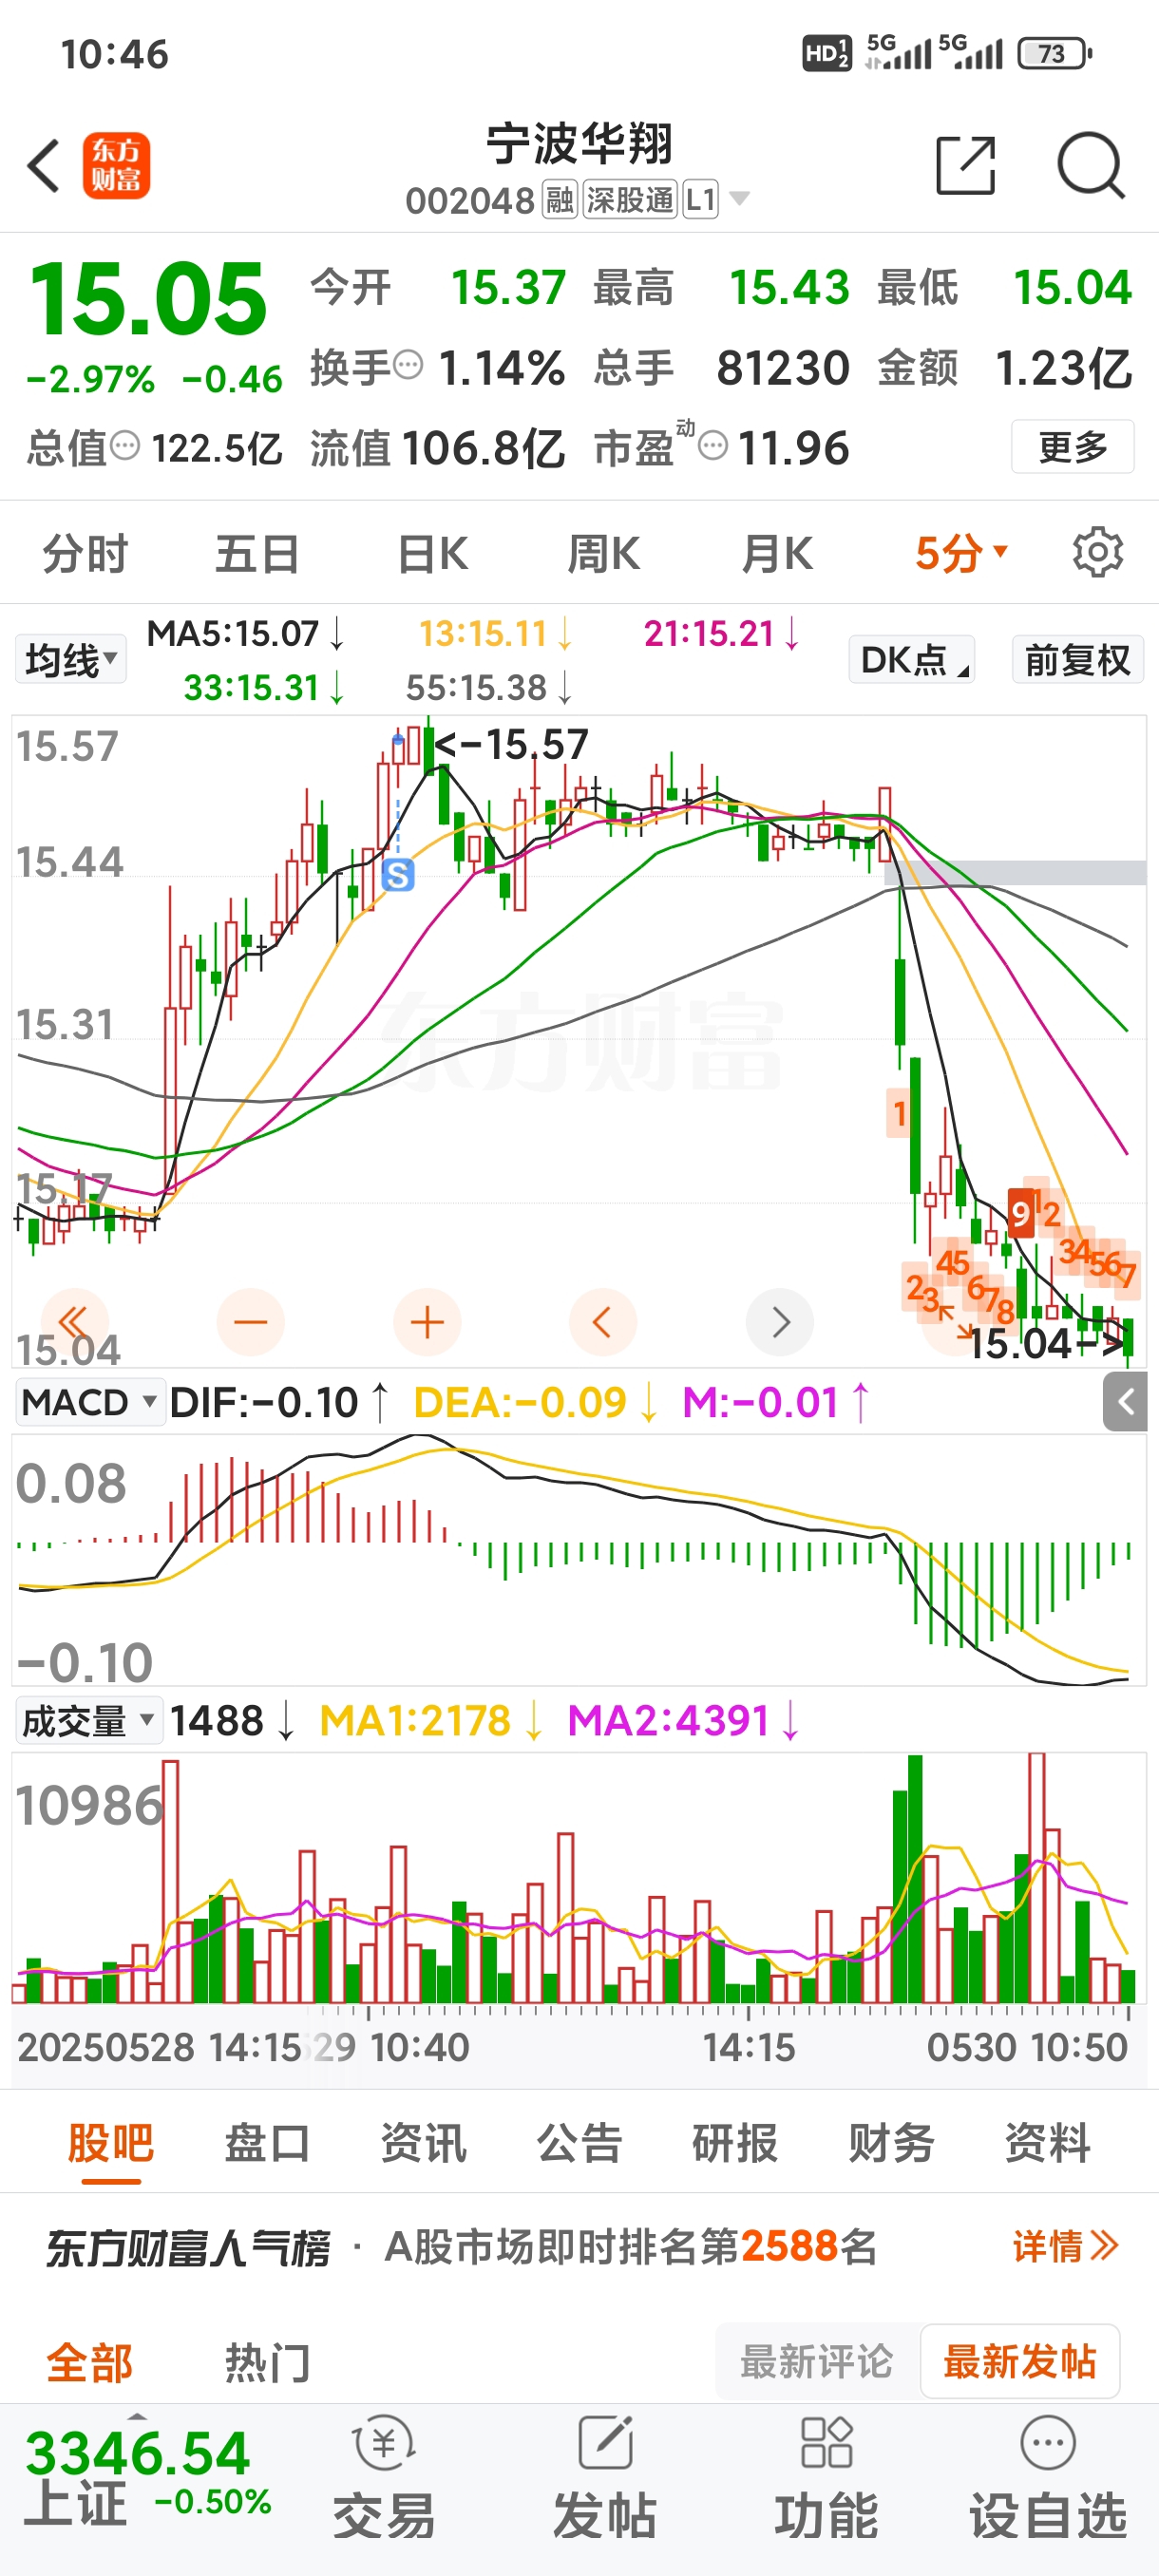Jump to earliest with double-left arrow button
This screenshot has width=1159, height=2576.
74,1322
